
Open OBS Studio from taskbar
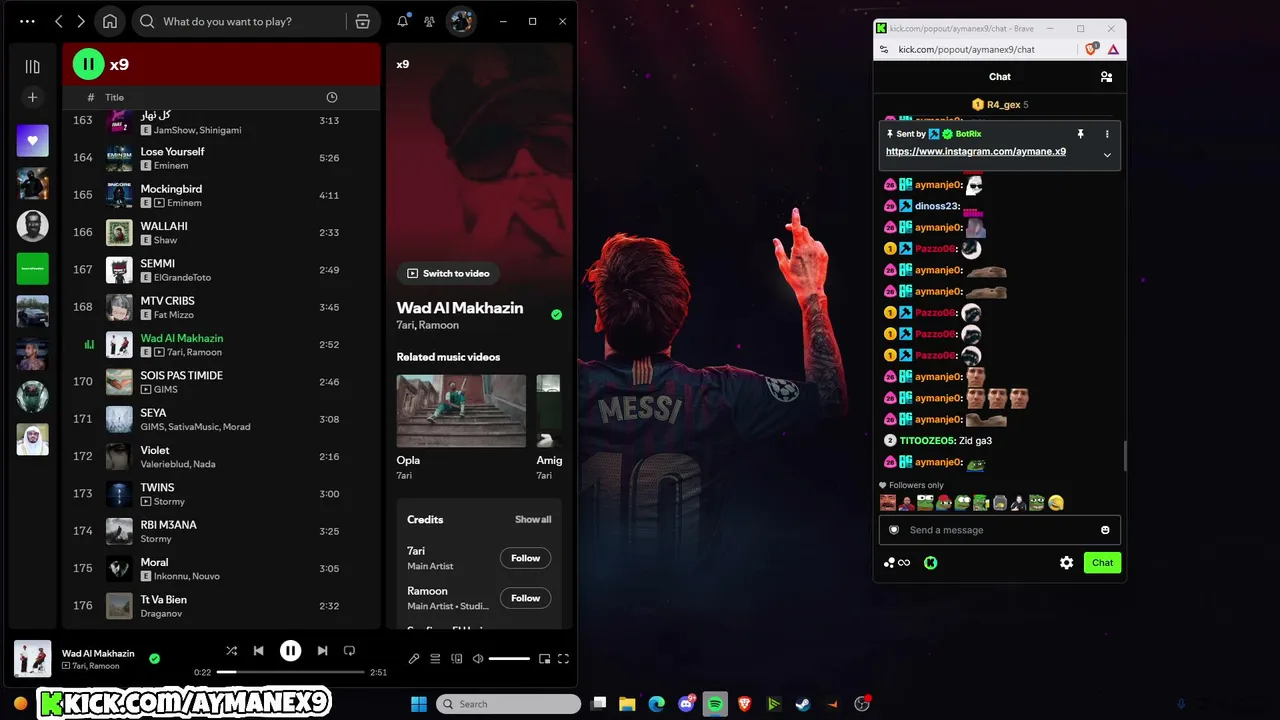862,704
